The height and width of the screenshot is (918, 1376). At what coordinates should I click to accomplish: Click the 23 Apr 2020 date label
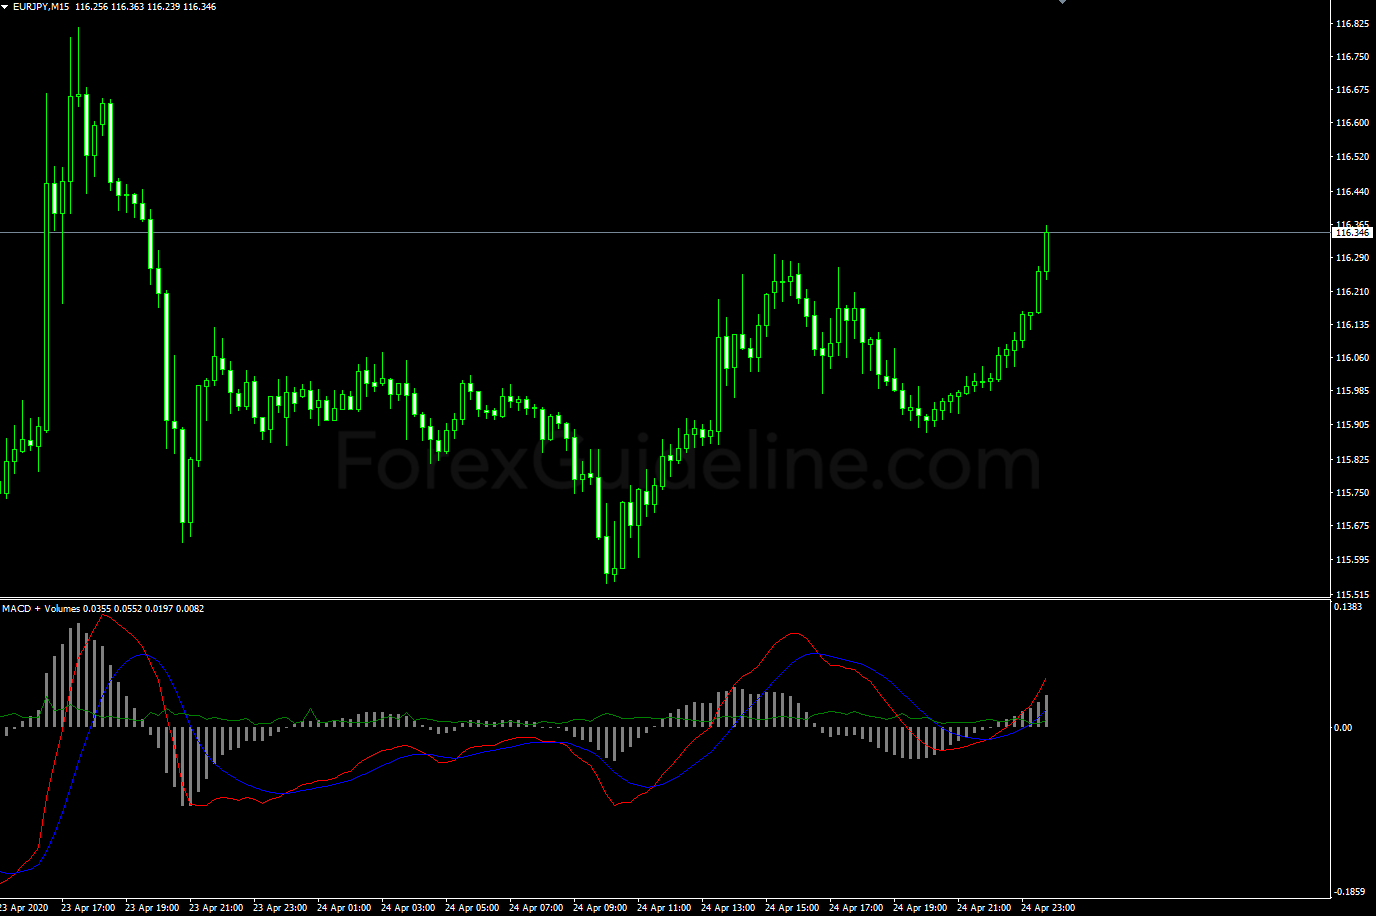(x=24, y=908)
